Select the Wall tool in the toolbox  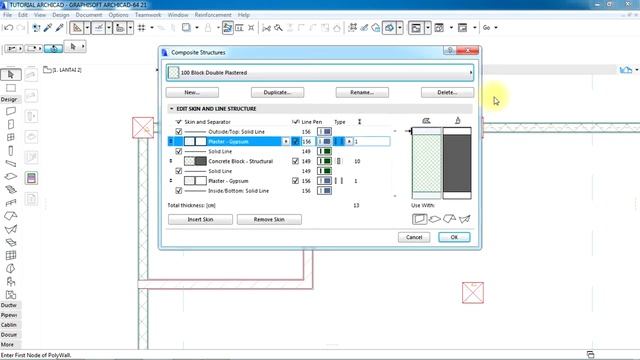pyautogui.click(x=11, y=111)
